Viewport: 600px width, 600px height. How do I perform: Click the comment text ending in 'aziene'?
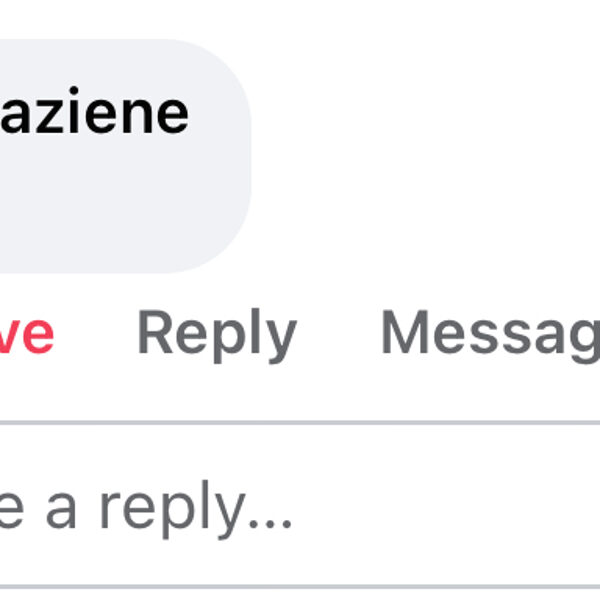(x=94, y=112)
